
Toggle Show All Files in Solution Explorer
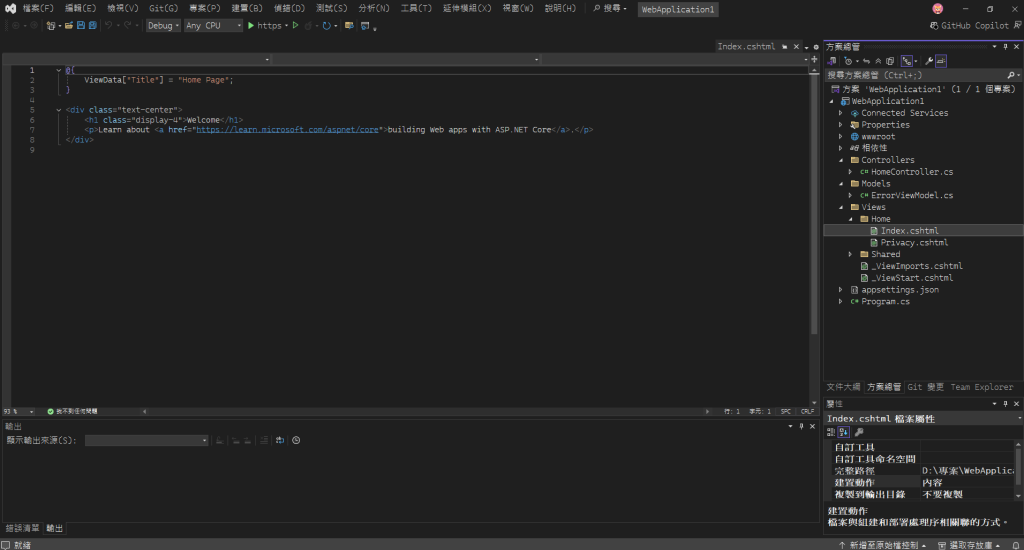point(890,61)
